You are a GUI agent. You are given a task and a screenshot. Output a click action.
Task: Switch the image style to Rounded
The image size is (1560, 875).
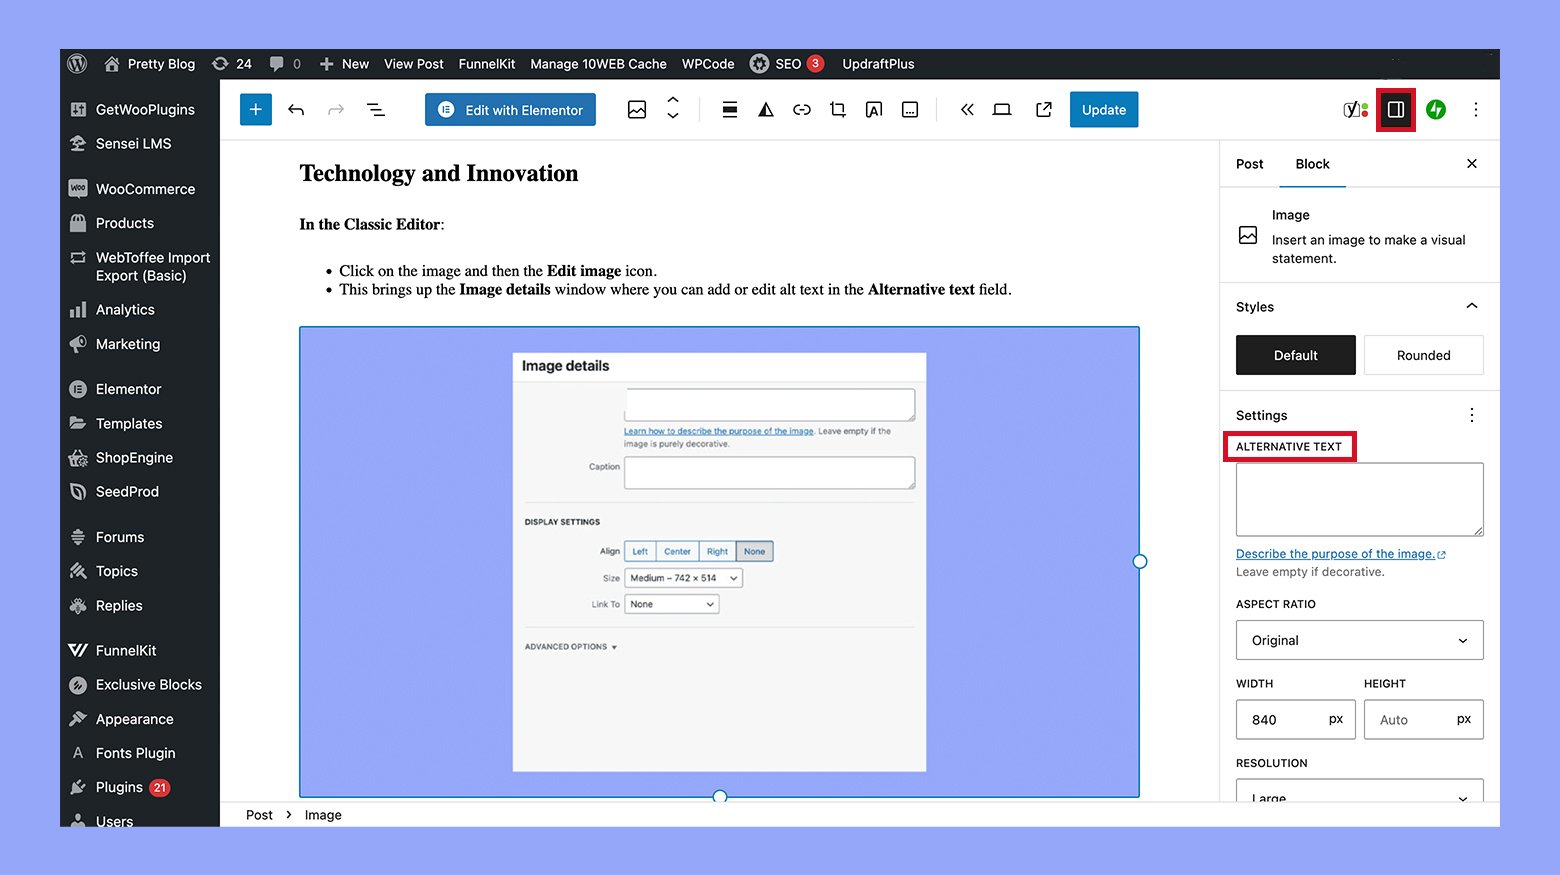[x=1423, y=355]
